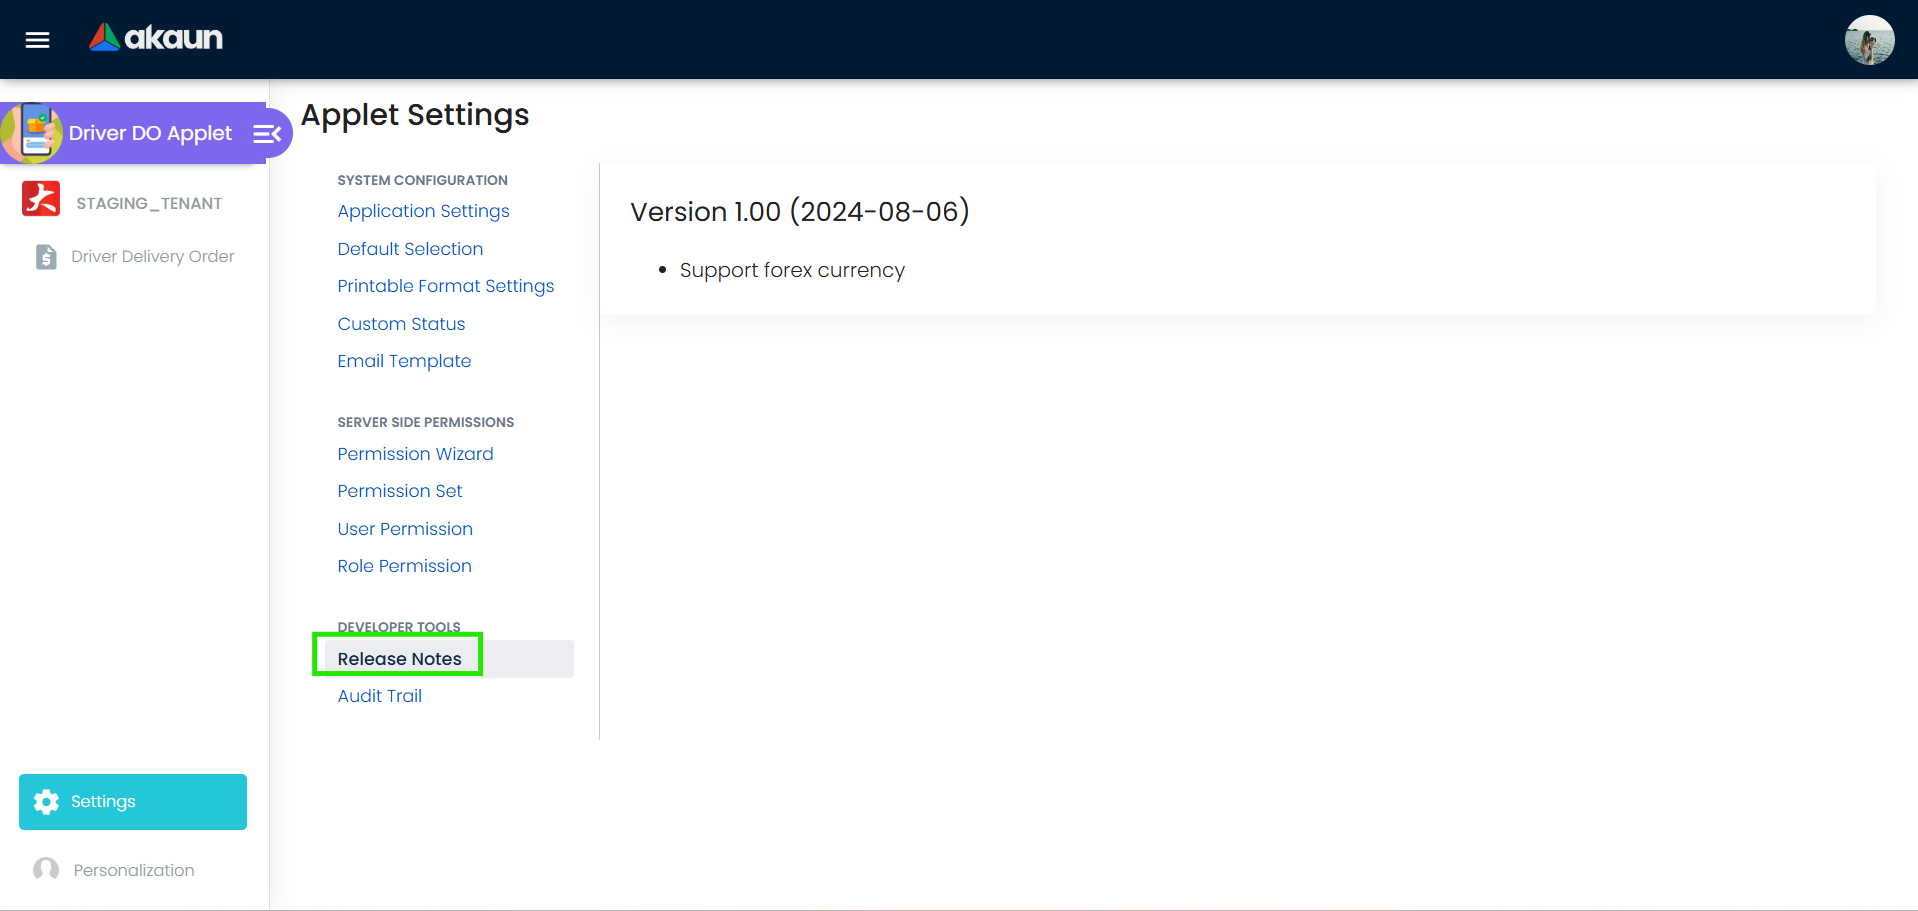1918x911 pixels.
Task: Select the STAGING_TENANT PDF icon
Action: 41,198
